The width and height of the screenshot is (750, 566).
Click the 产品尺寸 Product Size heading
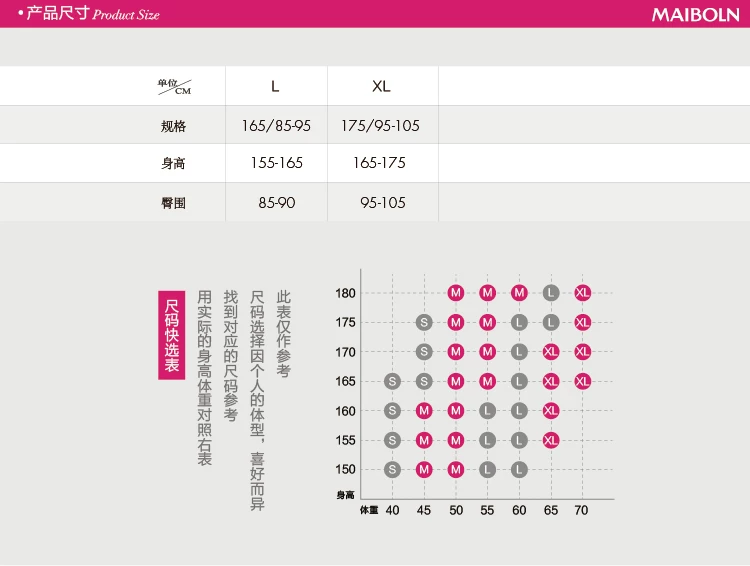(92, 15)
